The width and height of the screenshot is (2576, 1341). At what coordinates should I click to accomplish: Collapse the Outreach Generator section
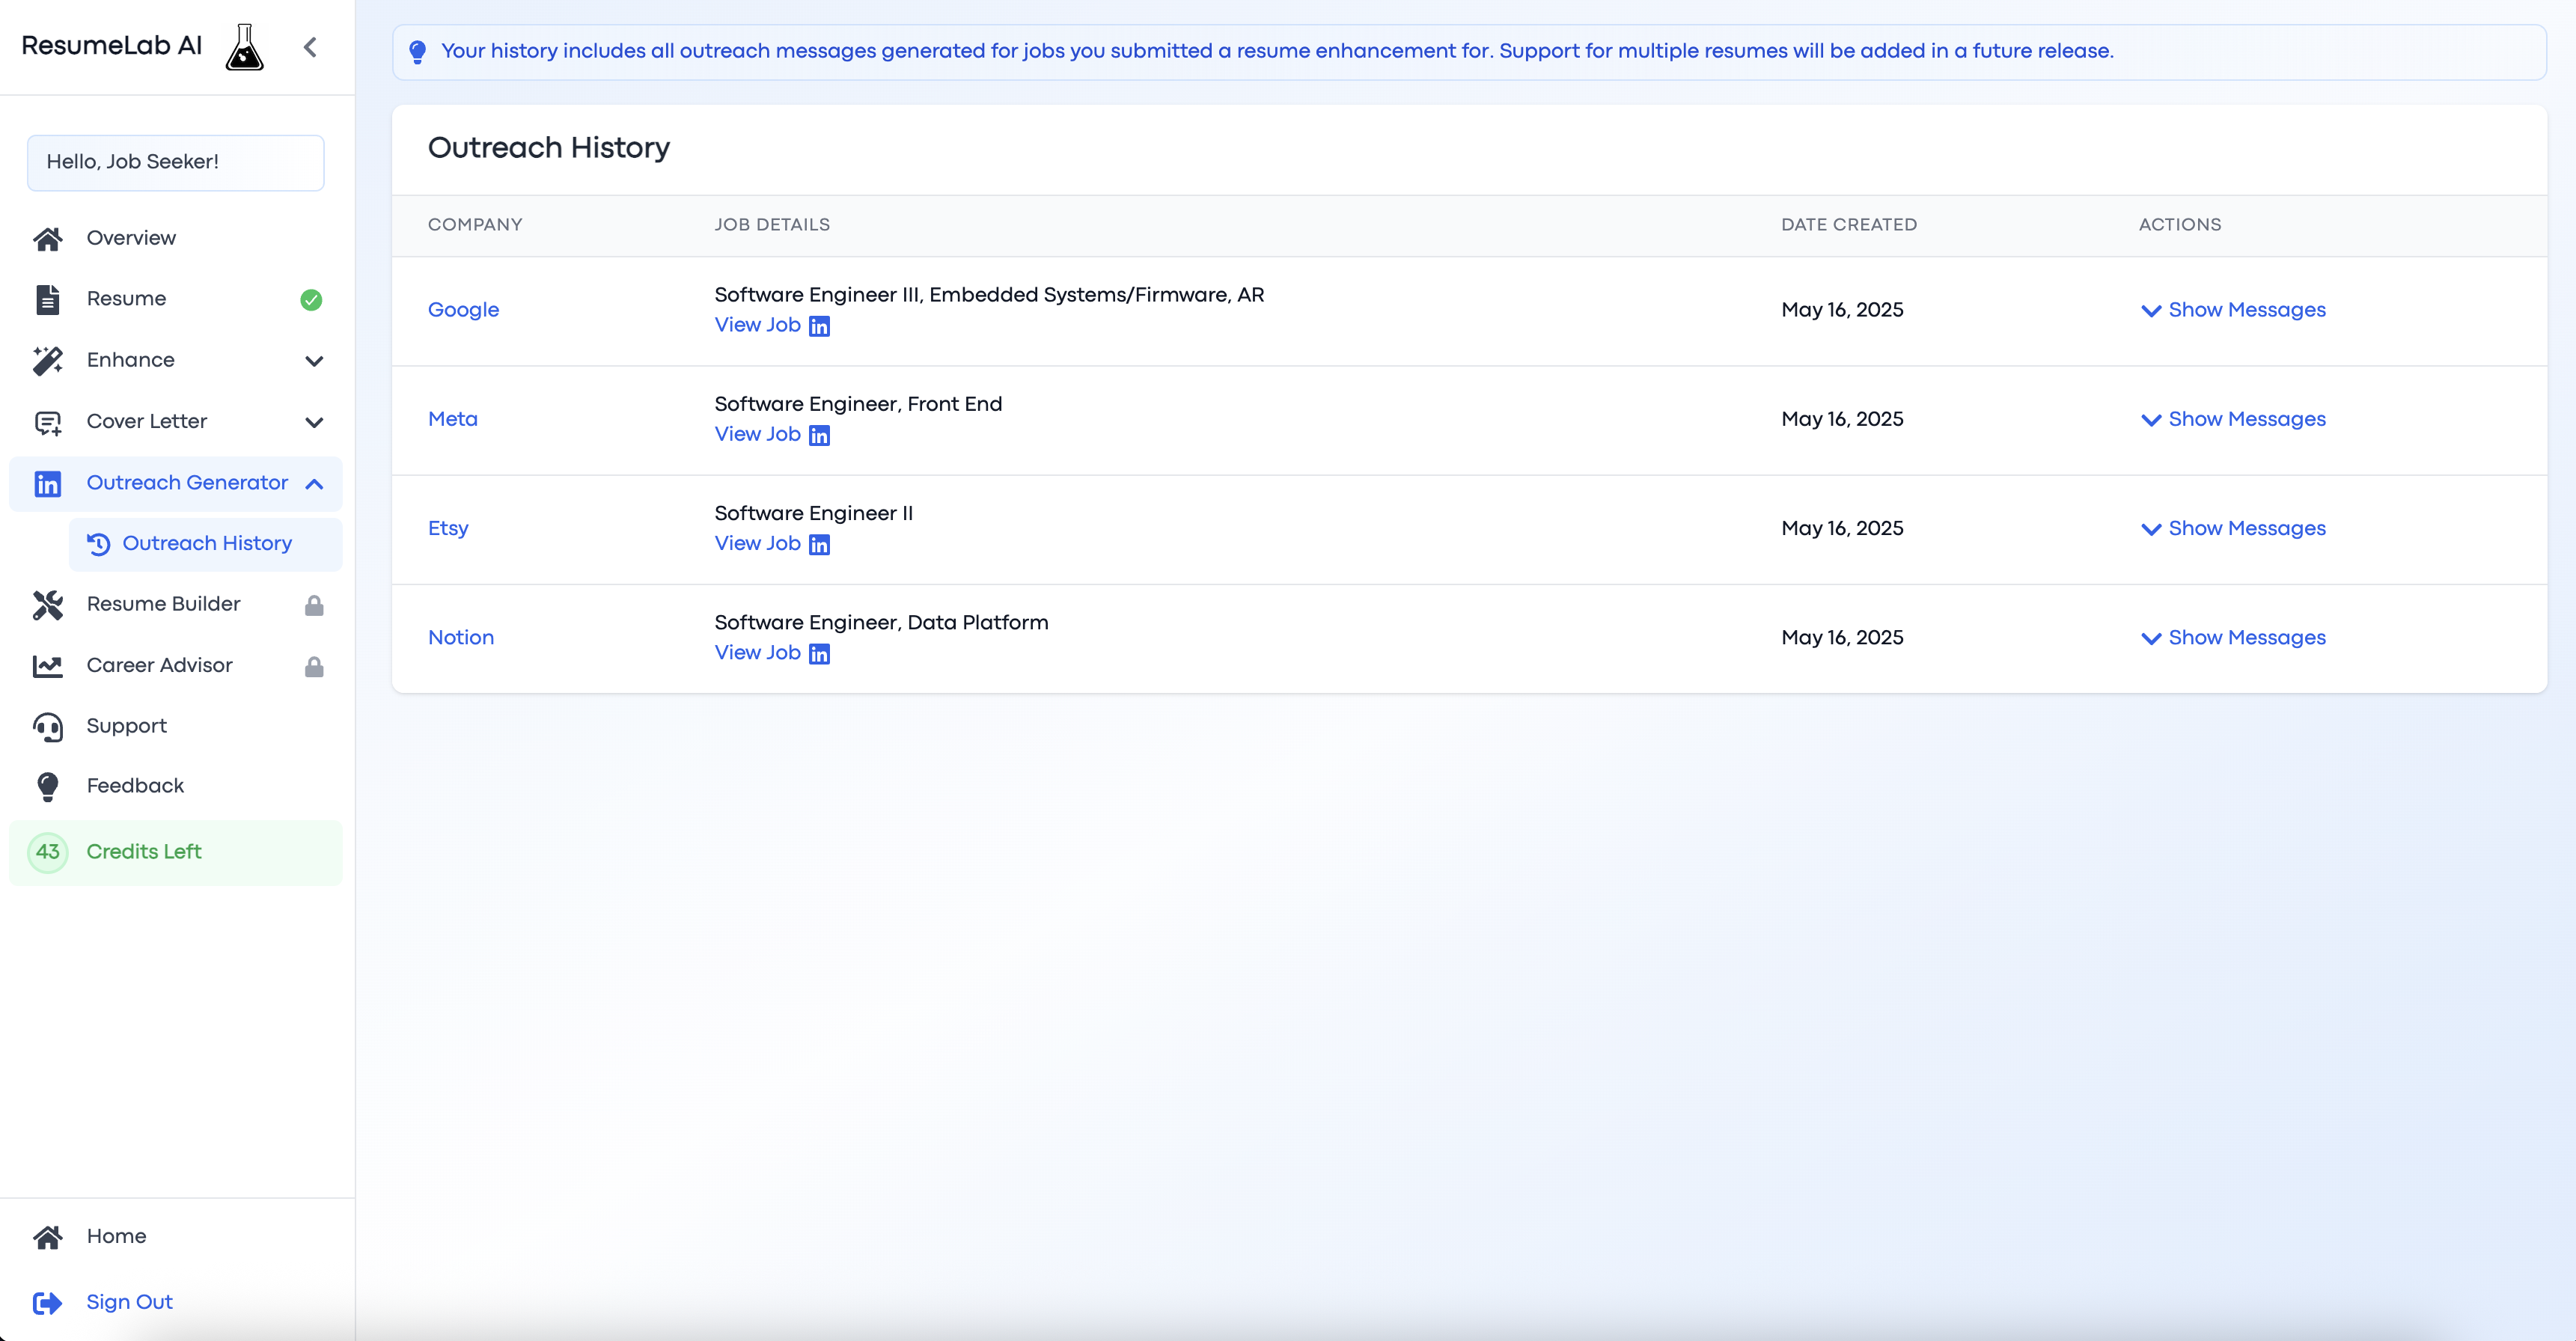click(314, 484)
